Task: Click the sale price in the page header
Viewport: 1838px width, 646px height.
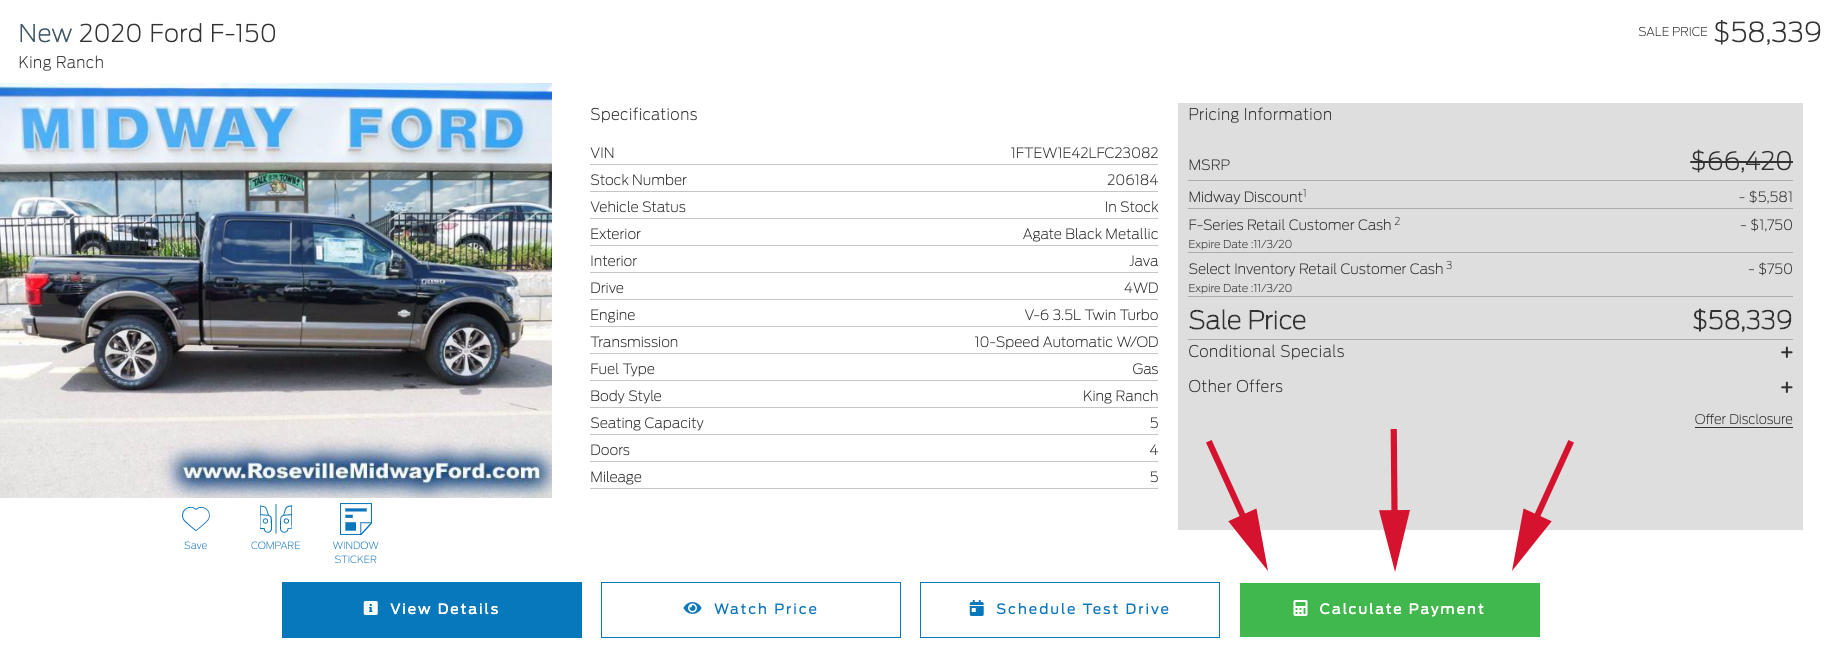Action: coord(1767,32)
